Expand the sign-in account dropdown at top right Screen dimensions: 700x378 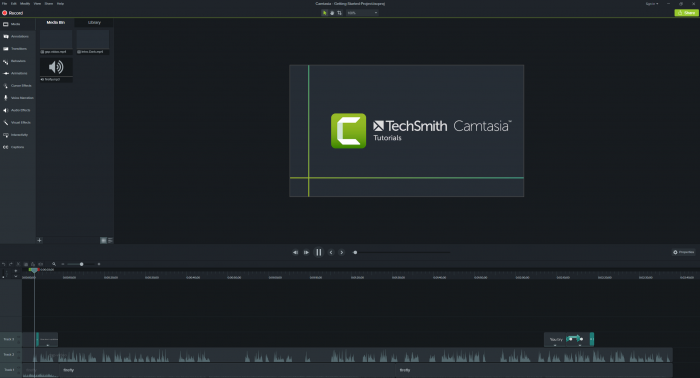[652, 4]
